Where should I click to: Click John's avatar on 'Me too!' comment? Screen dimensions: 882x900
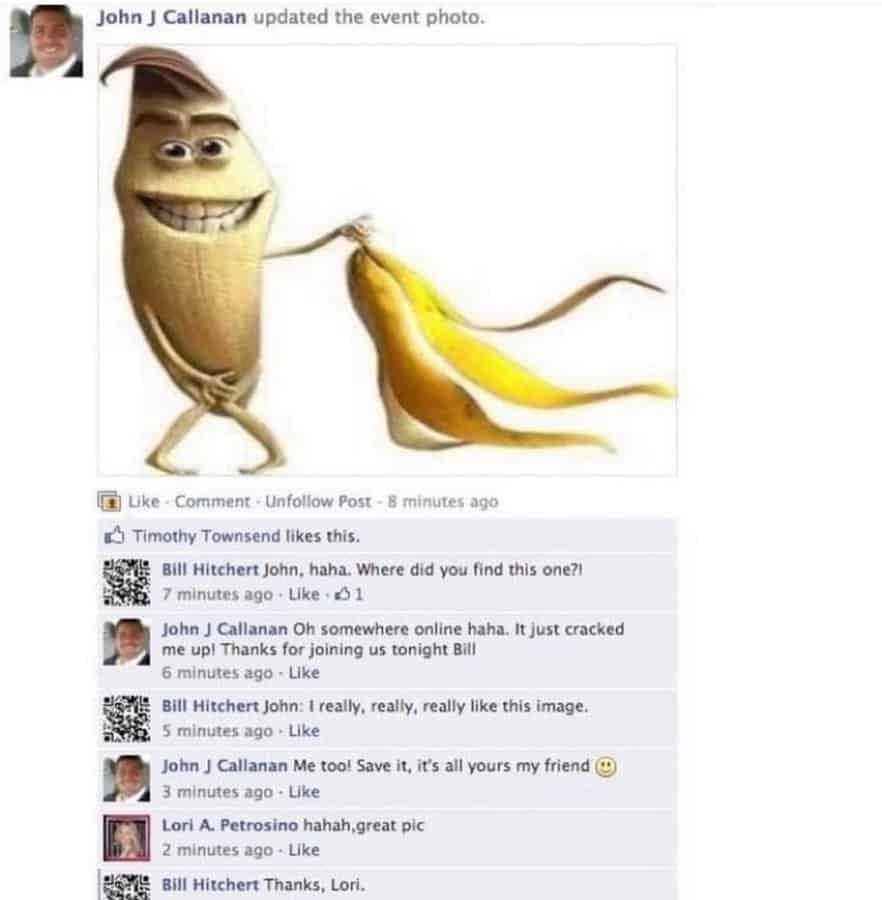127,778
